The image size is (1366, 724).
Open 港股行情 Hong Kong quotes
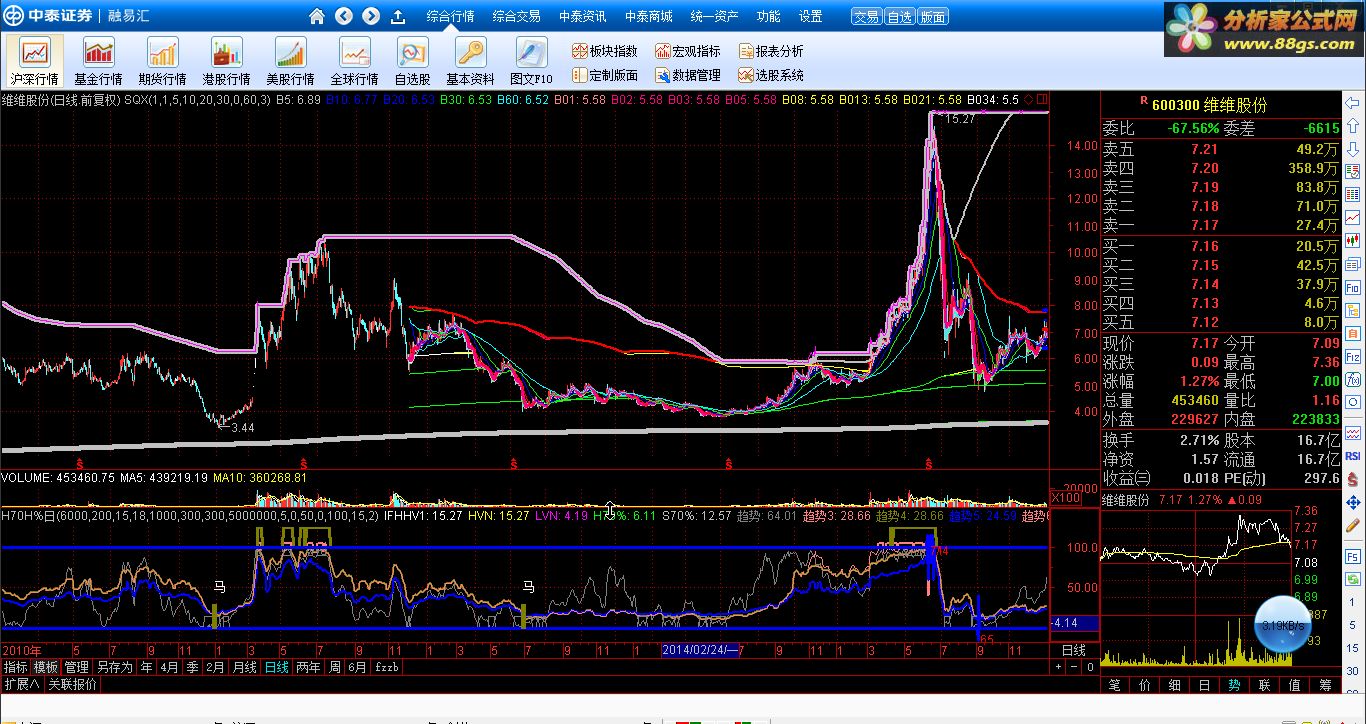tap(226, 61)
